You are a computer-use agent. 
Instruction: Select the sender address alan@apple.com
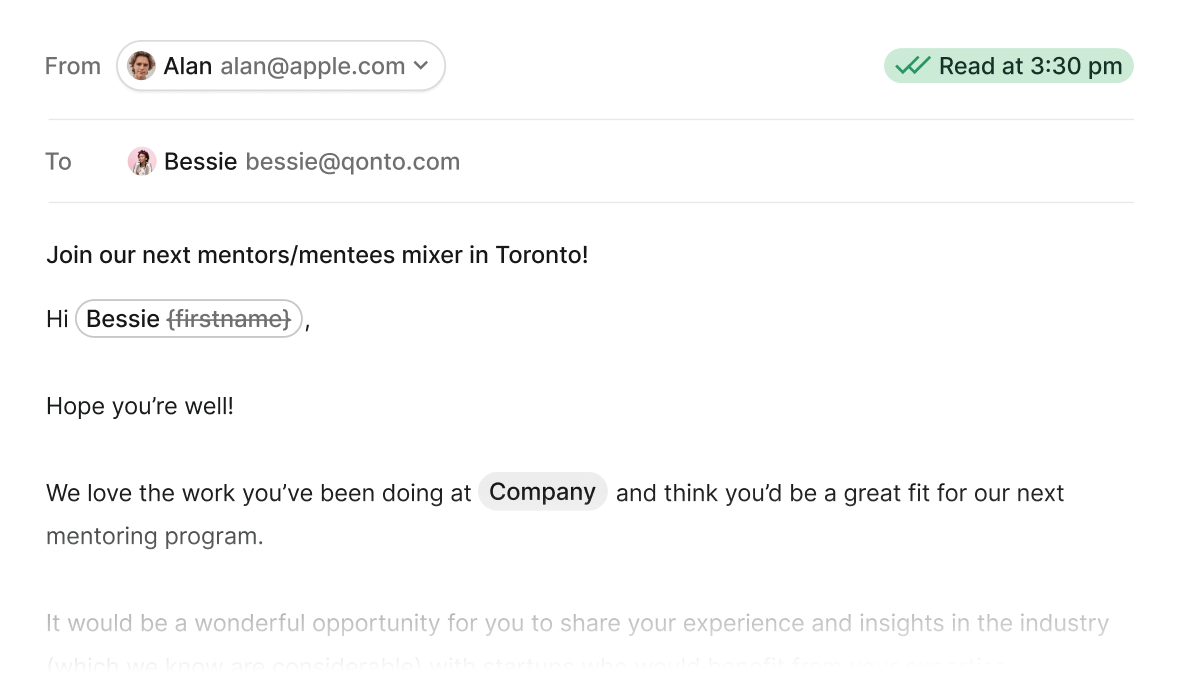point(312,66)
